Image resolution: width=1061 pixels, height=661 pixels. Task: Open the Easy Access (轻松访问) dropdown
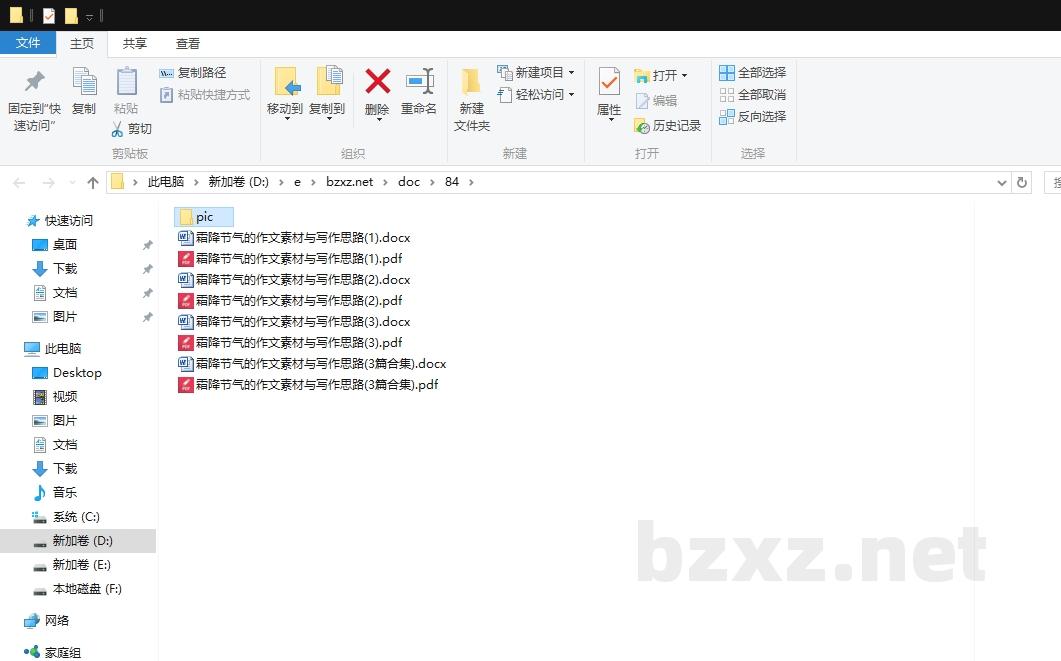coord(571,95)
